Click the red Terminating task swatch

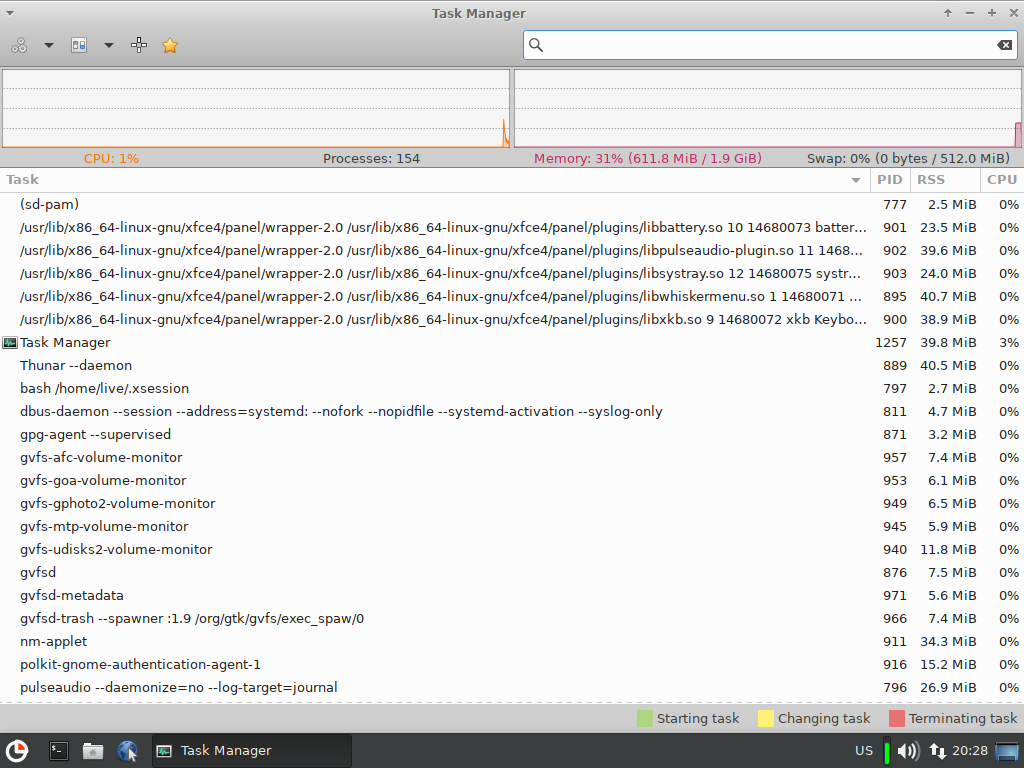(x=897, y=718)
